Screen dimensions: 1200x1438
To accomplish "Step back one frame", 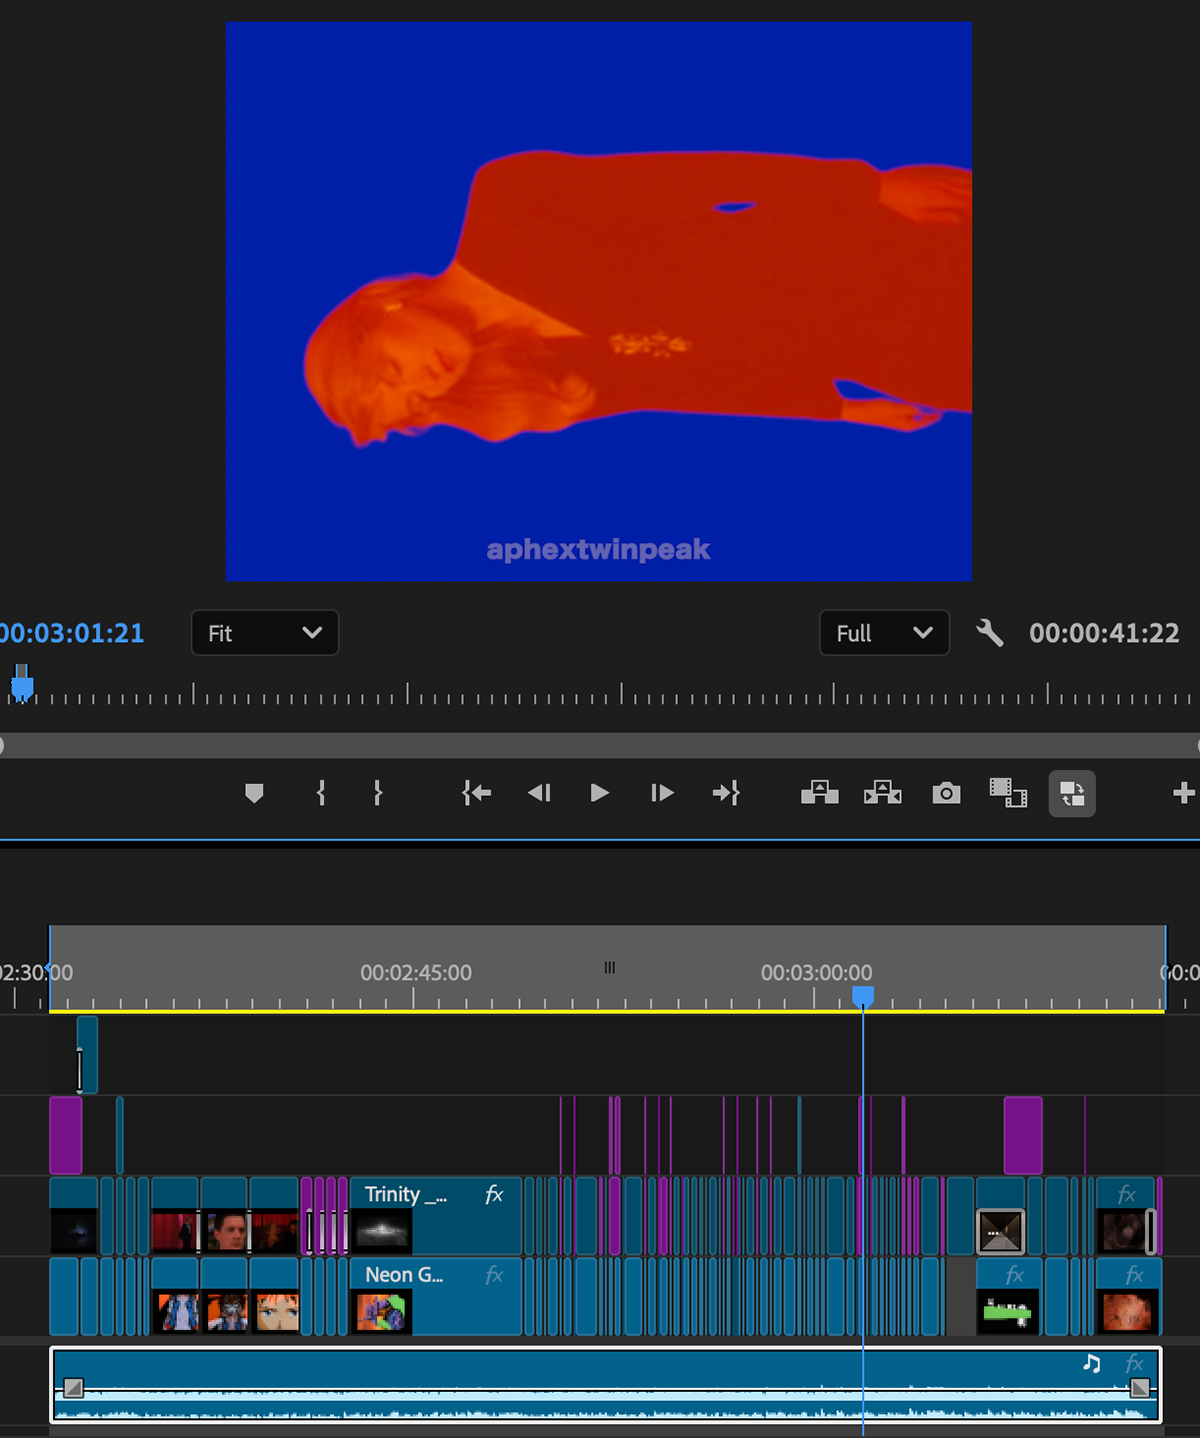I will (539, 793).
